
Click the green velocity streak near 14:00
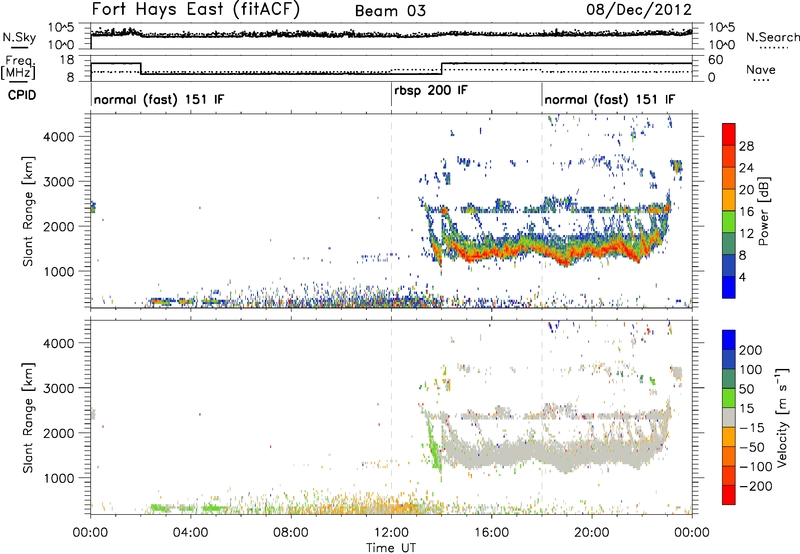434,444
